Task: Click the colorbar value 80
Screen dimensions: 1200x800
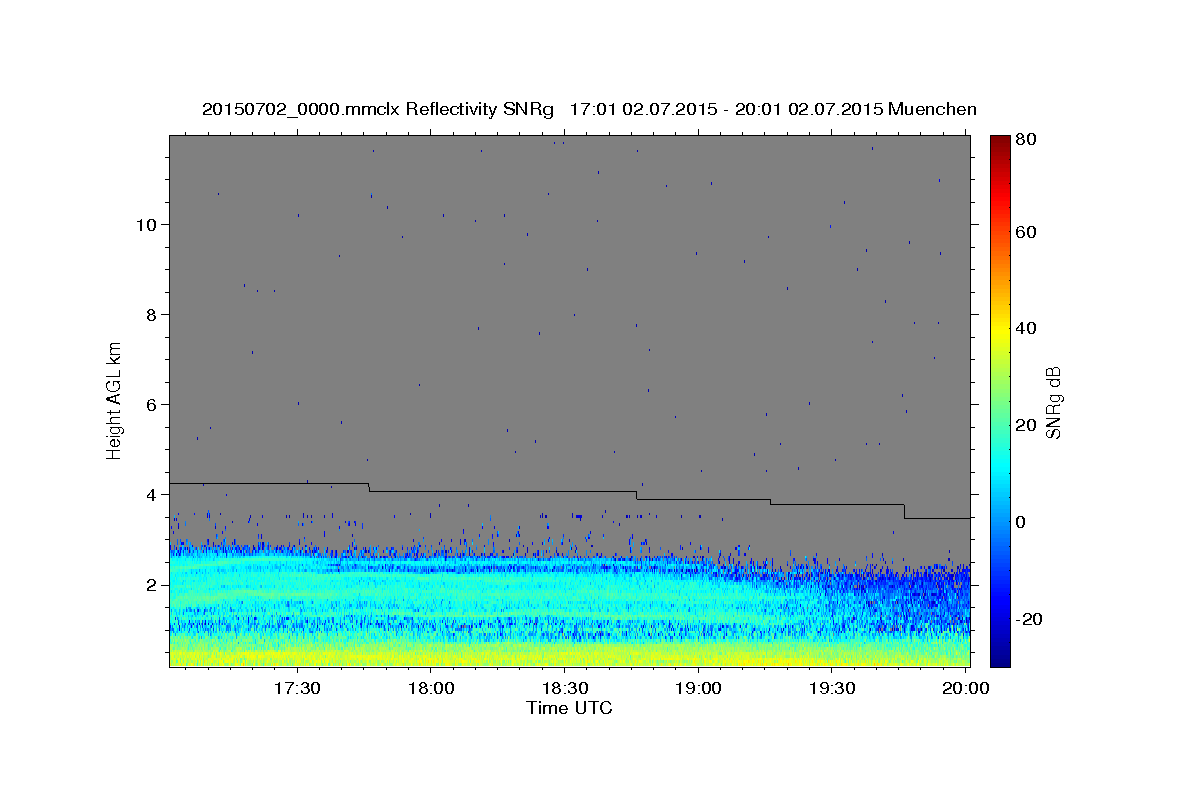Action: point(1026,139)
